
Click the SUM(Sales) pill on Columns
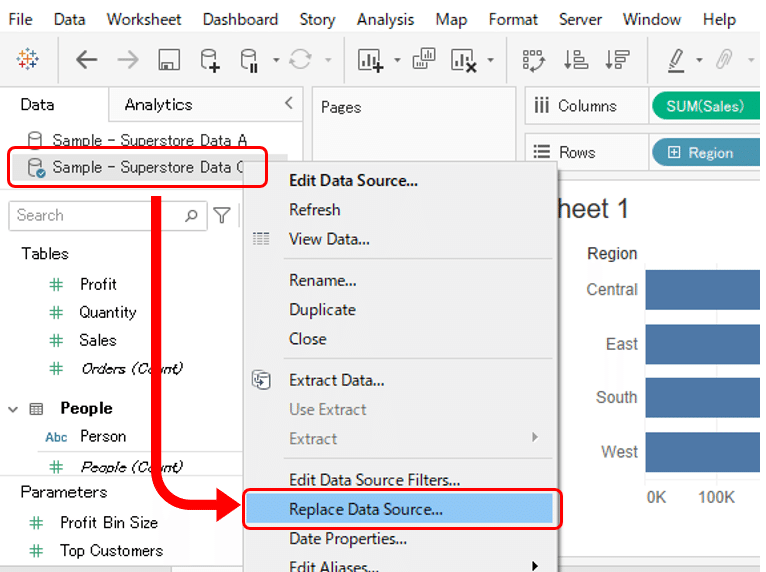(705, 106)
